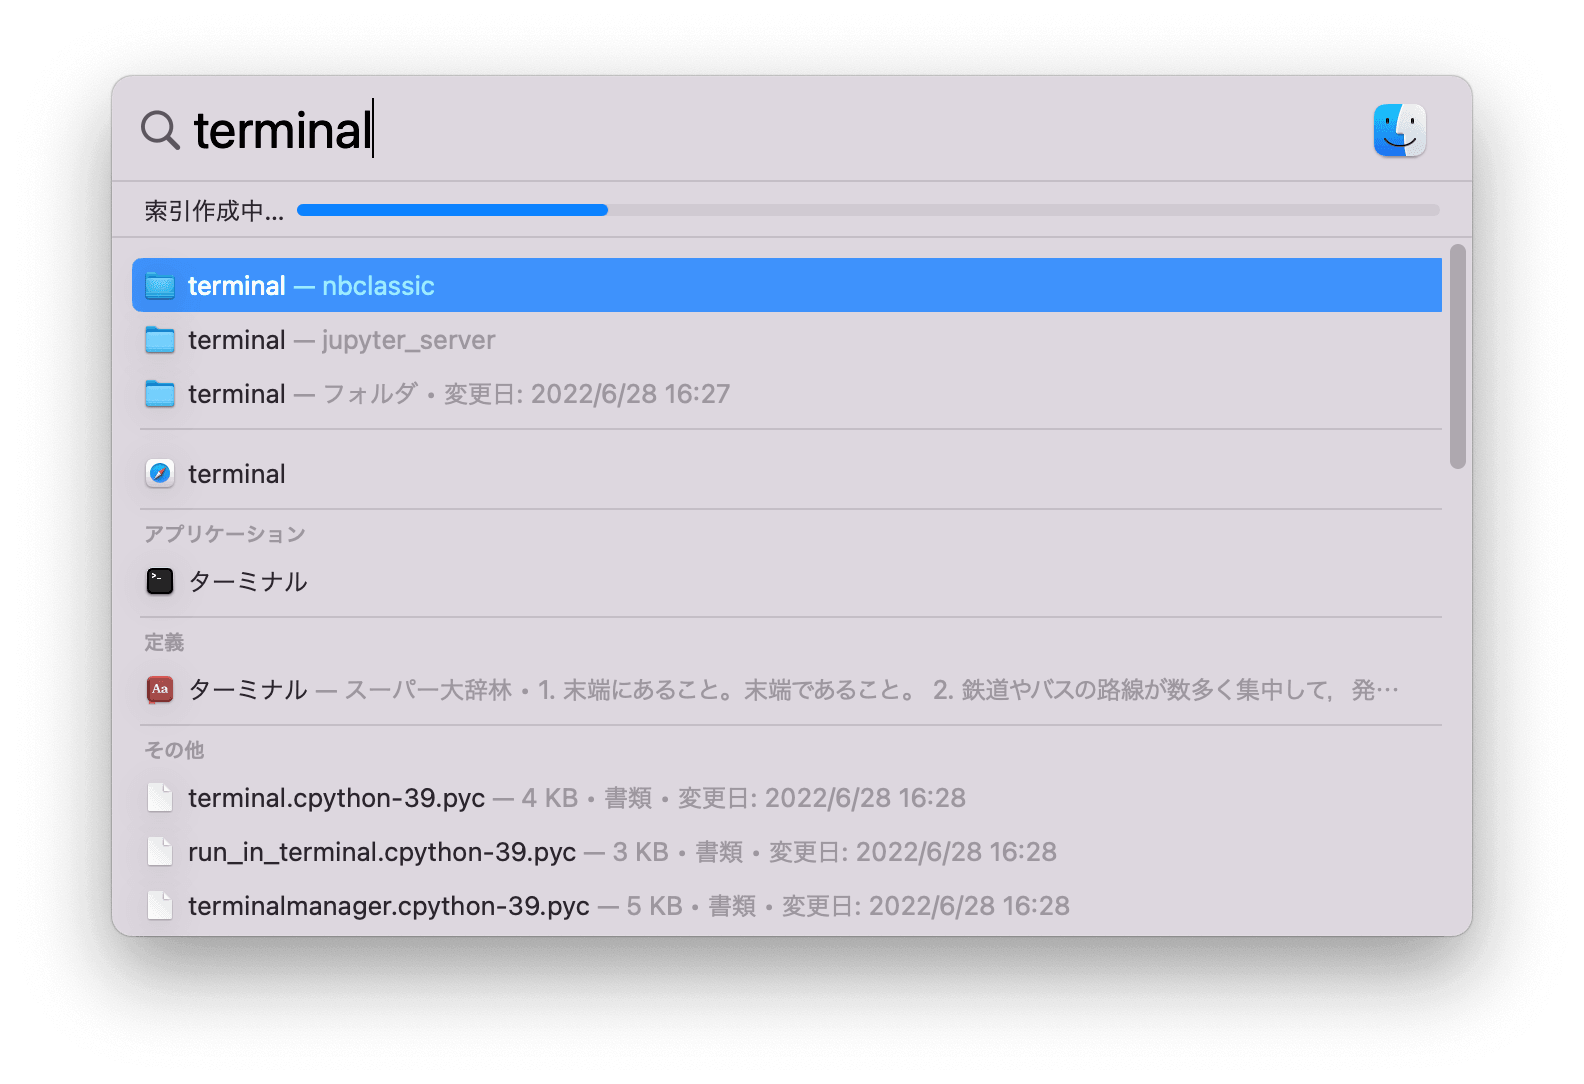Click the jupyter_server terminal folder icon
The height and width of the screenshot is (1084, 1584).
point(160,340)
